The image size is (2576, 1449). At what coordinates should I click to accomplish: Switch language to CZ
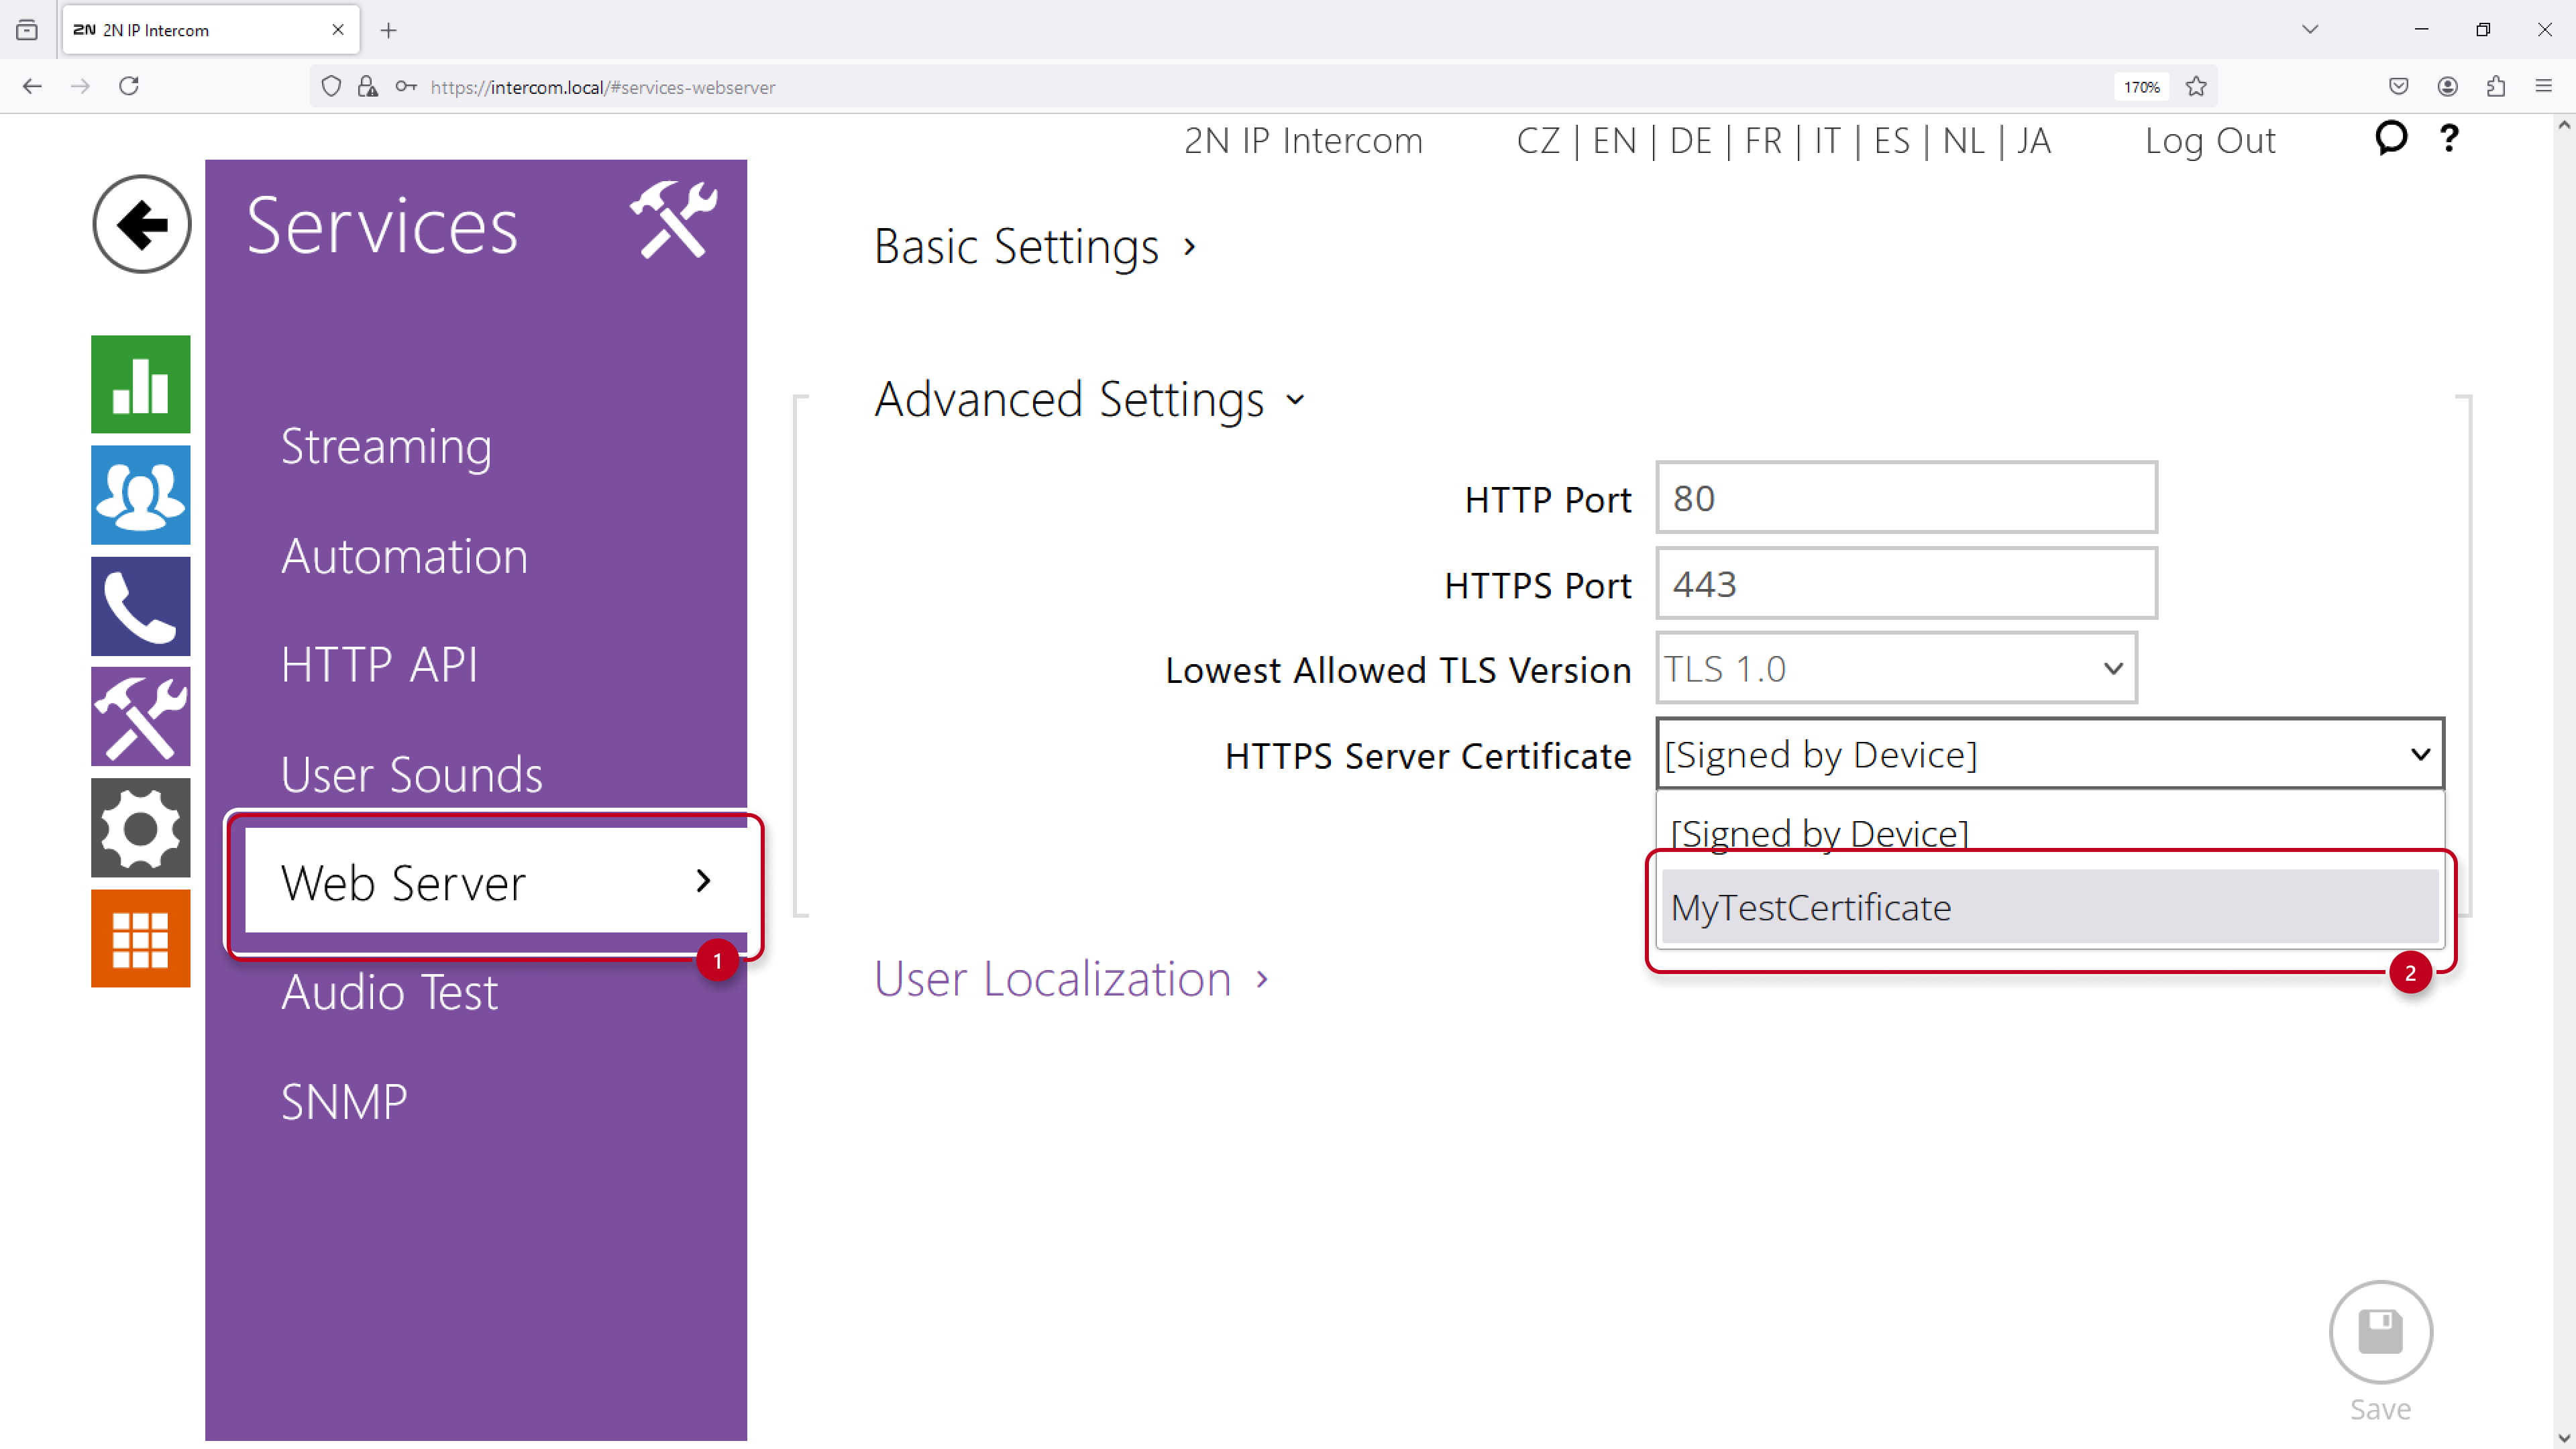[1538, 140]
